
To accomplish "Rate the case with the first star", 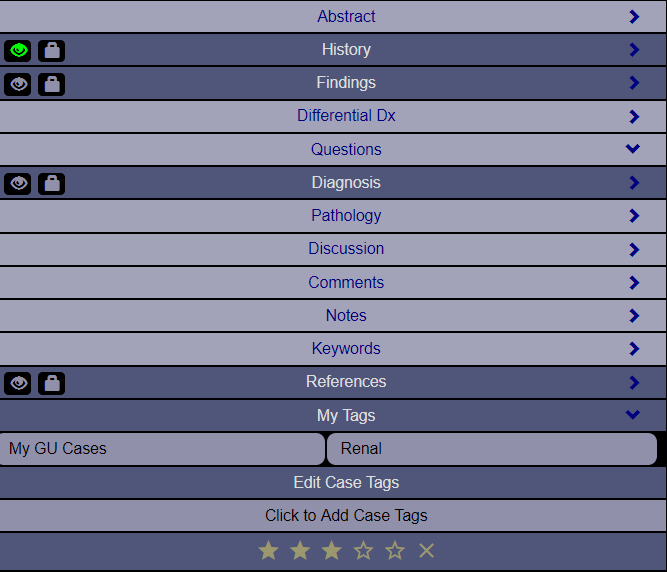I will click(x=268, y=551).
